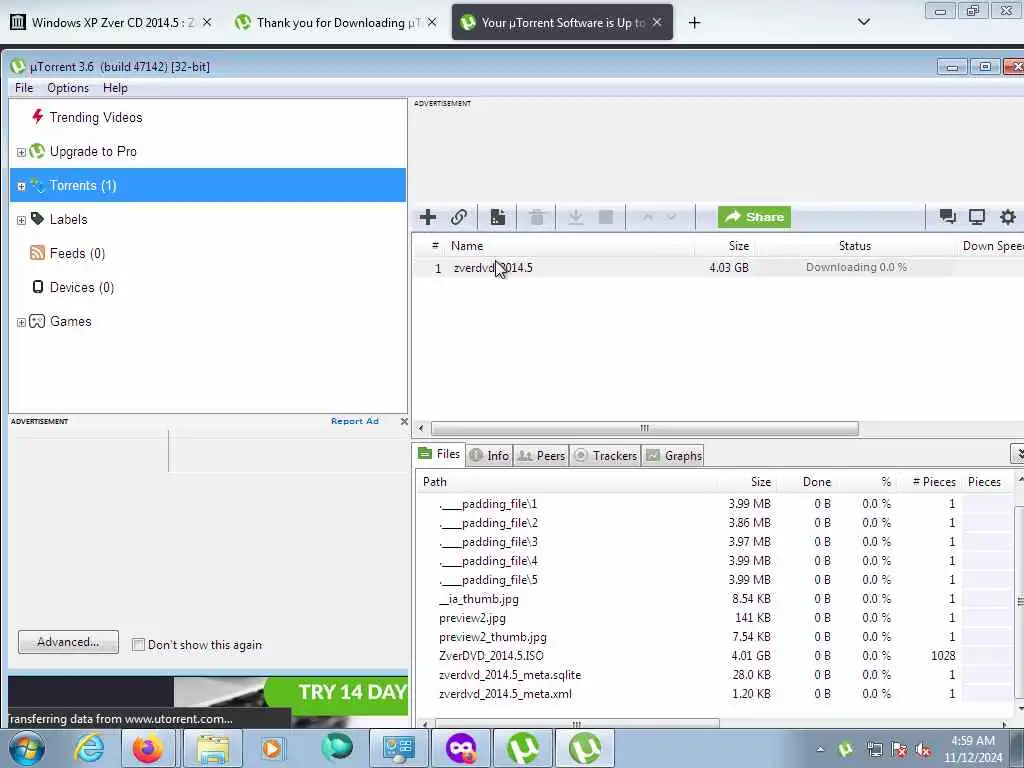Viewport: 1024px width, 768px height.
Task: Sort files by Path column
Action: [x=435, y=482]
